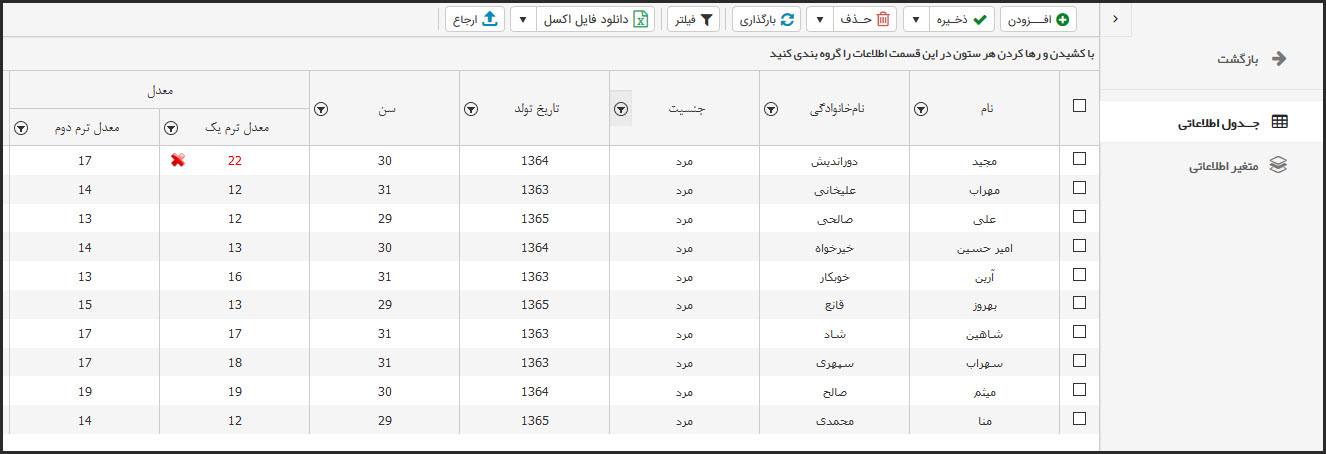
Task: Click the ارجاع (refer) upload button
Action: [475, 19]
